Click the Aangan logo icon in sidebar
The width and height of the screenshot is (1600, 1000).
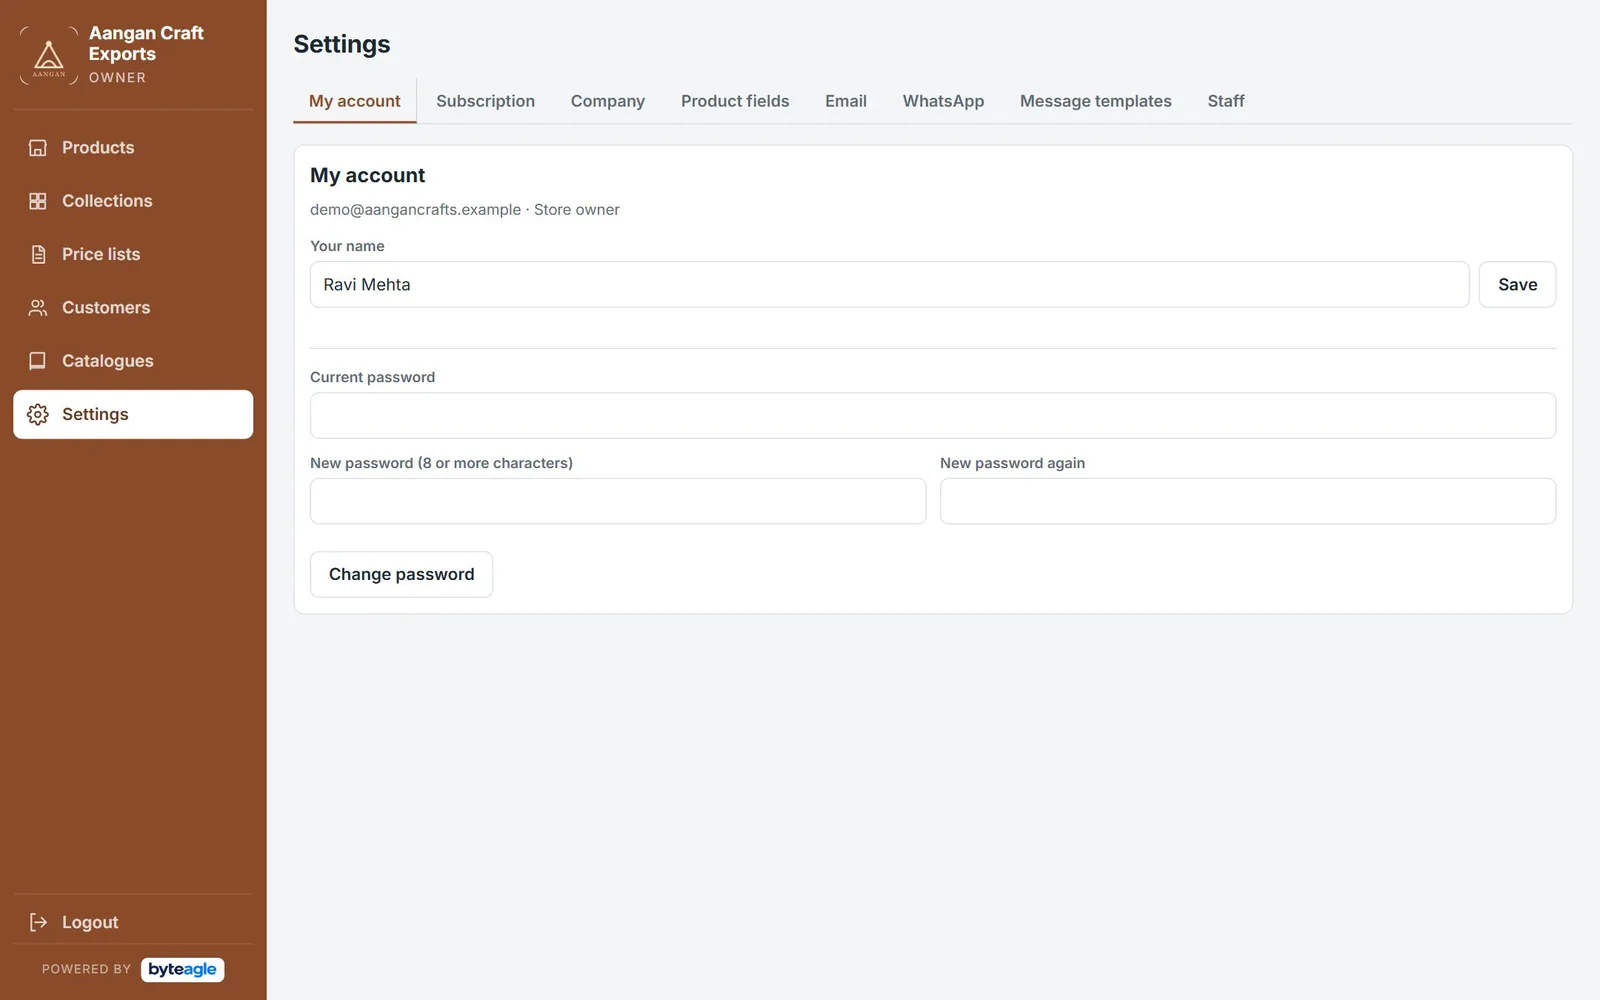click(49, 55)
